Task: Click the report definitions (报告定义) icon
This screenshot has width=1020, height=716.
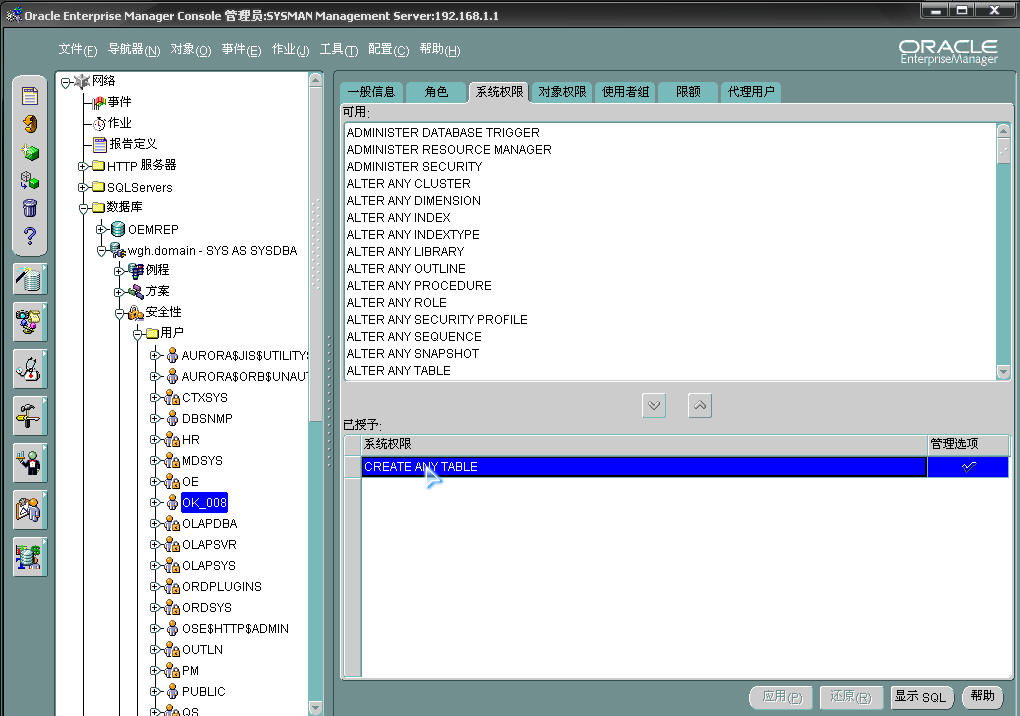Action: pyautogui.click(x=100, y=144)
